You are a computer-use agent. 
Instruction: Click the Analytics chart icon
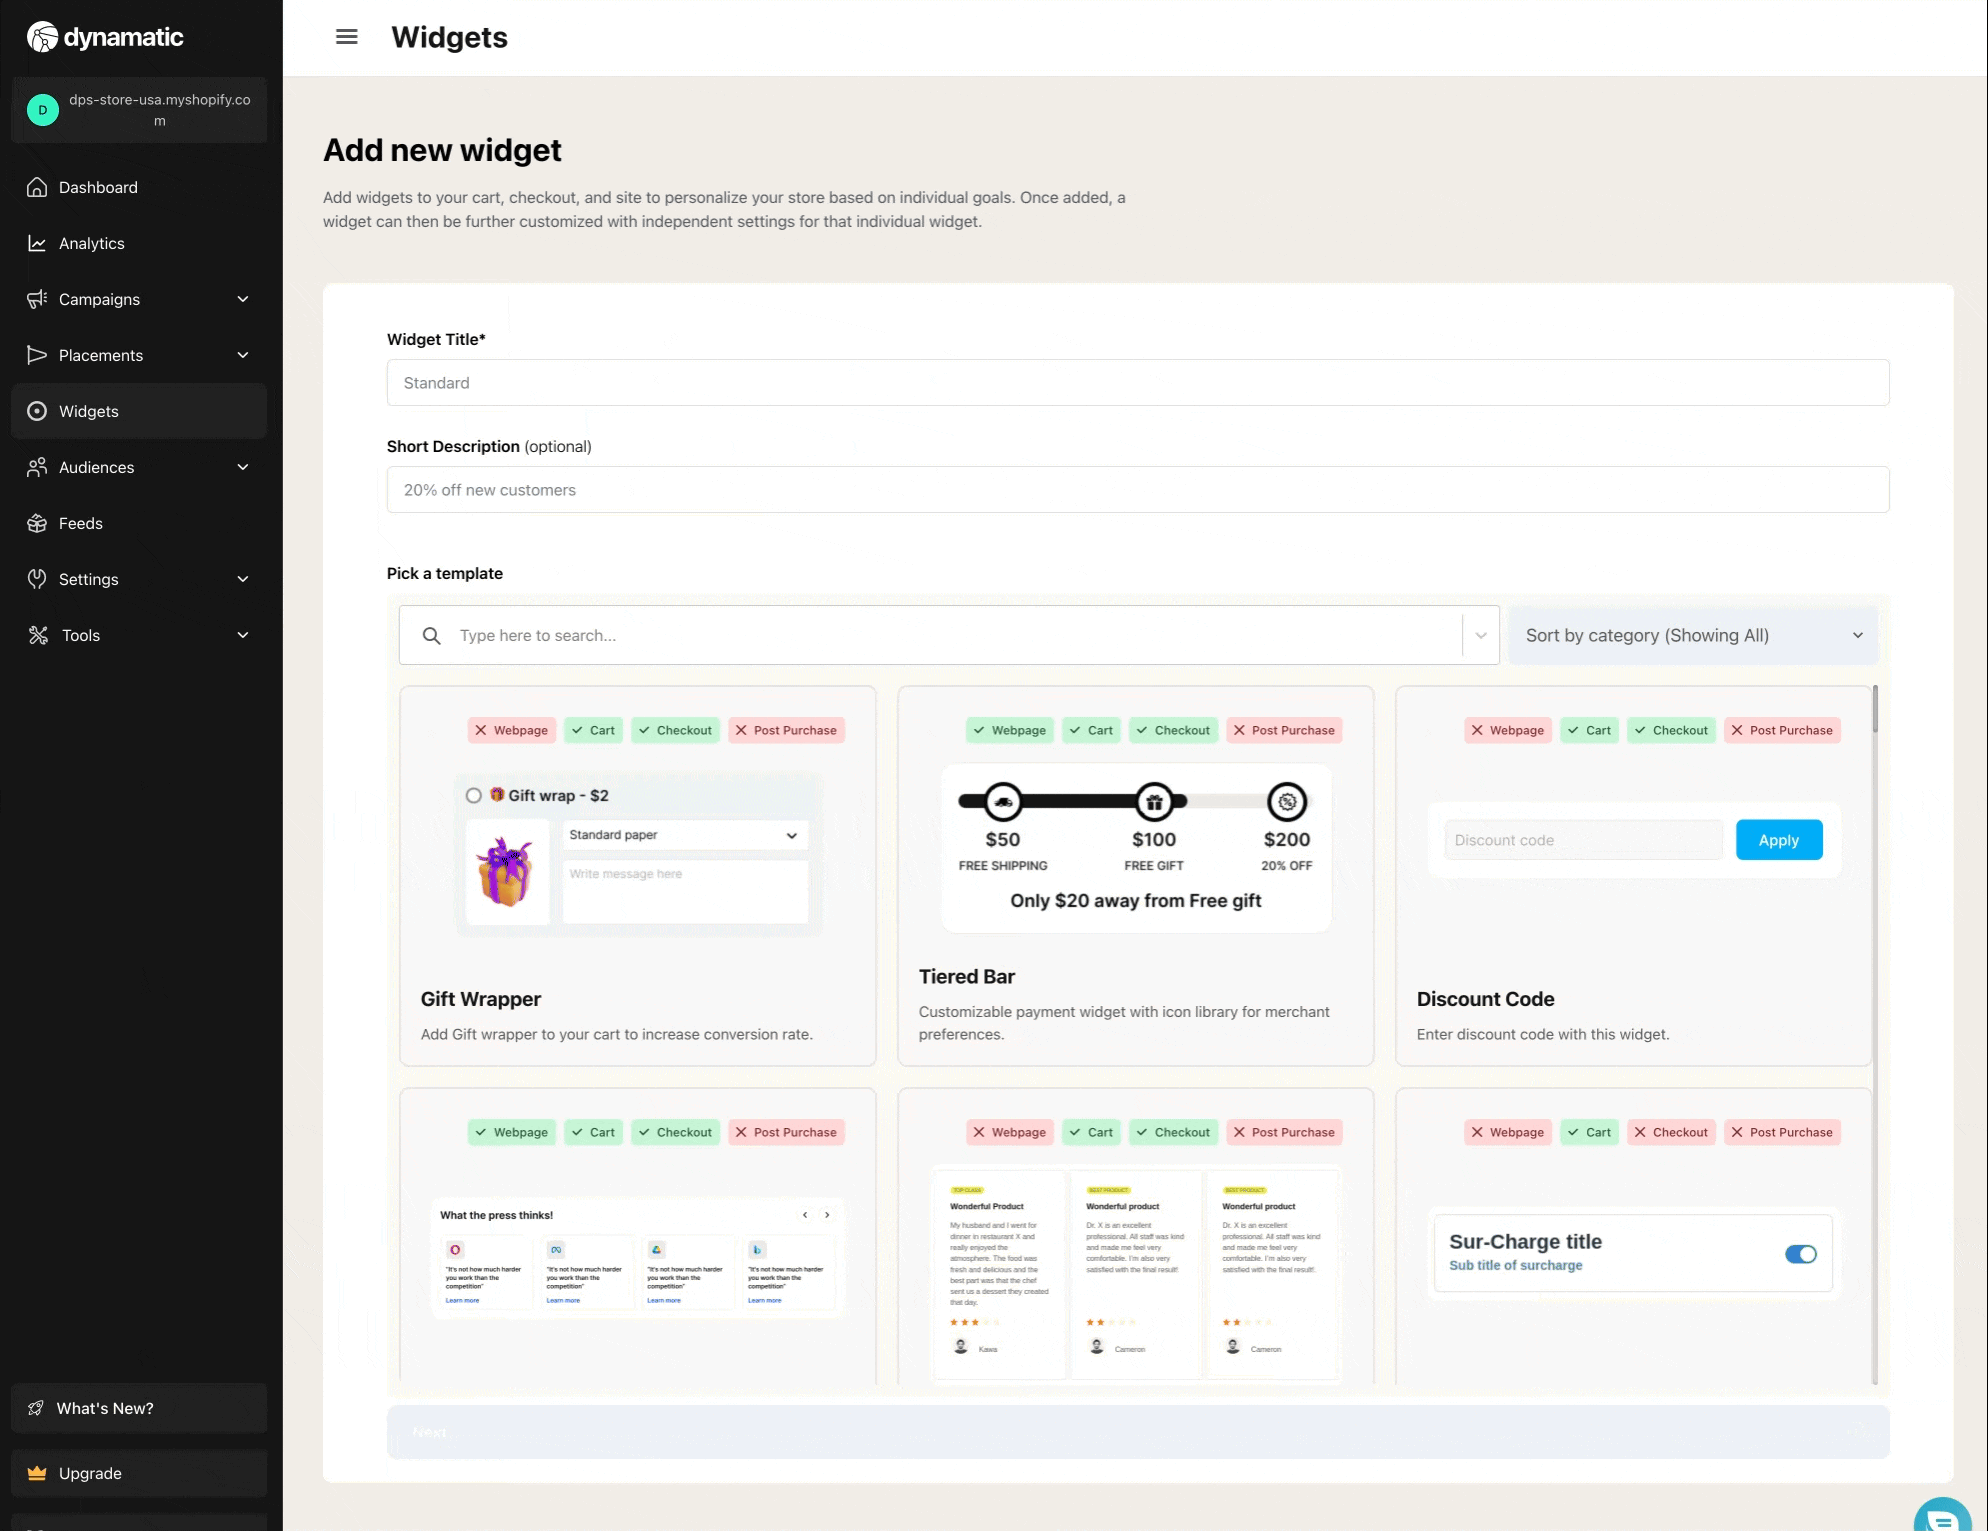(37, 243)
